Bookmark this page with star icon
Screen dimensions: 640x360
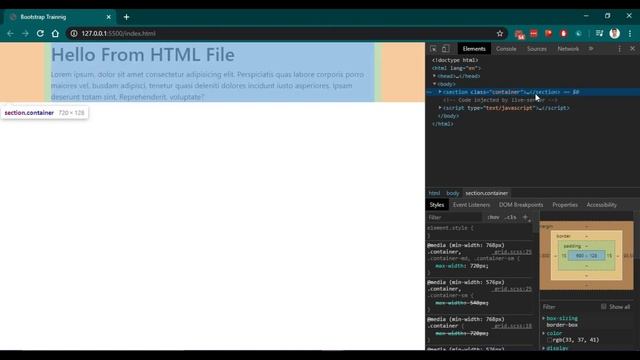click(x=500, y=33)
